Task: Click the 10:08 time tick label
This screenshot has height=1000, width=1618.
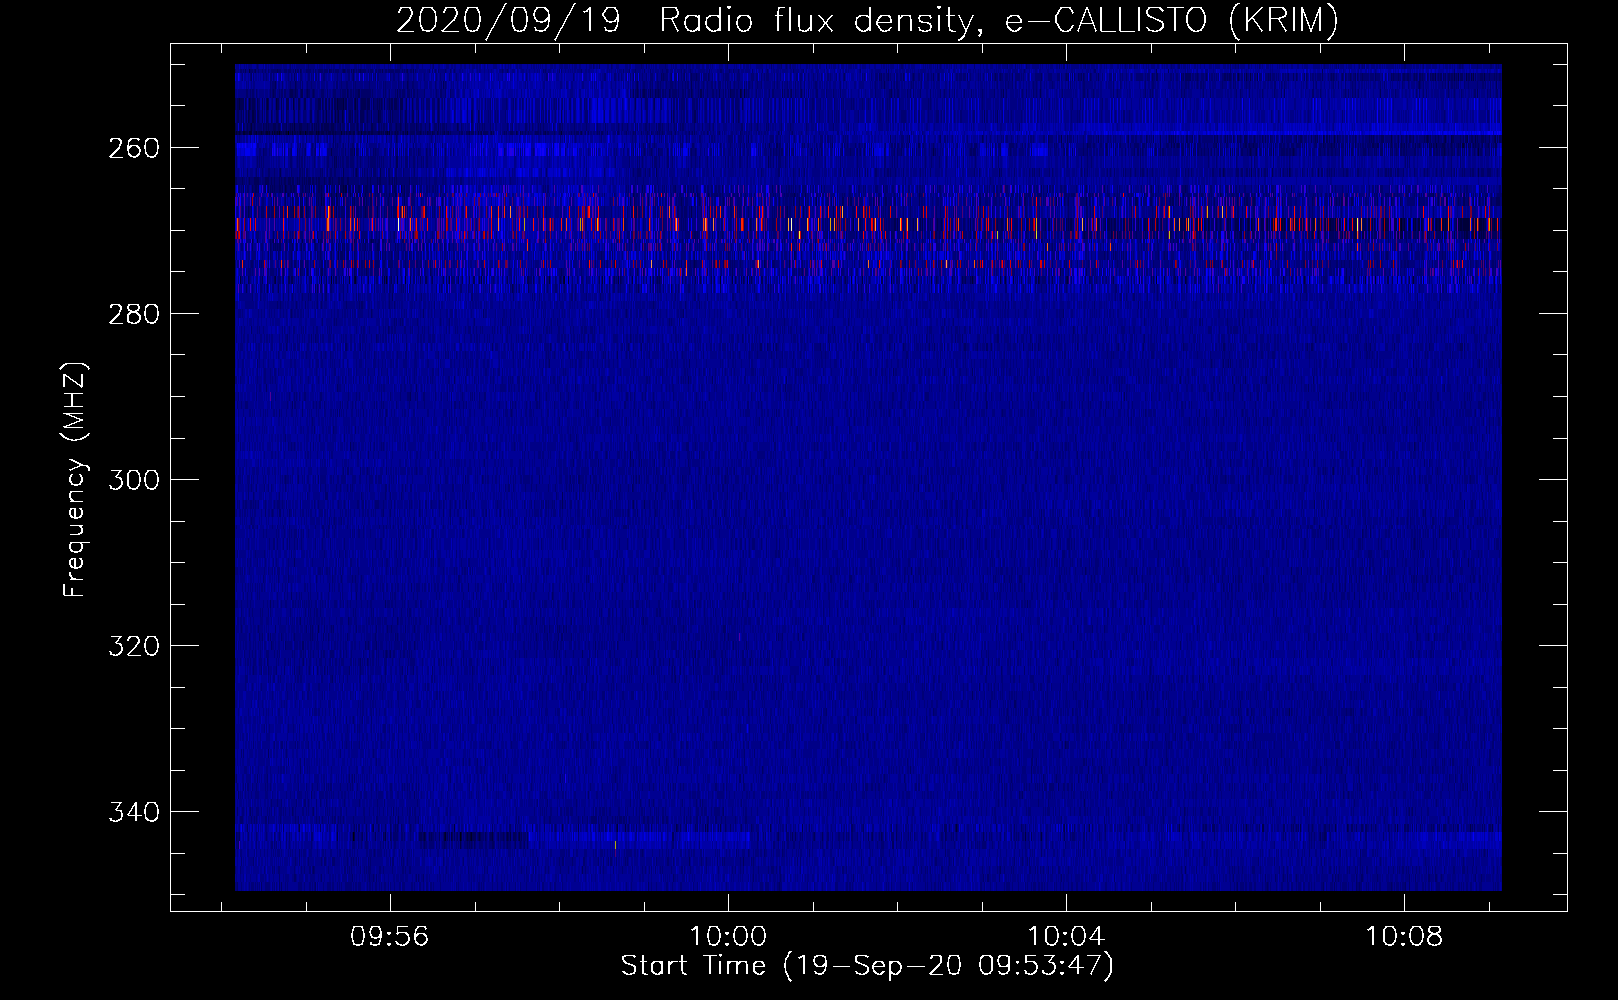Action: pos(1404,937)
